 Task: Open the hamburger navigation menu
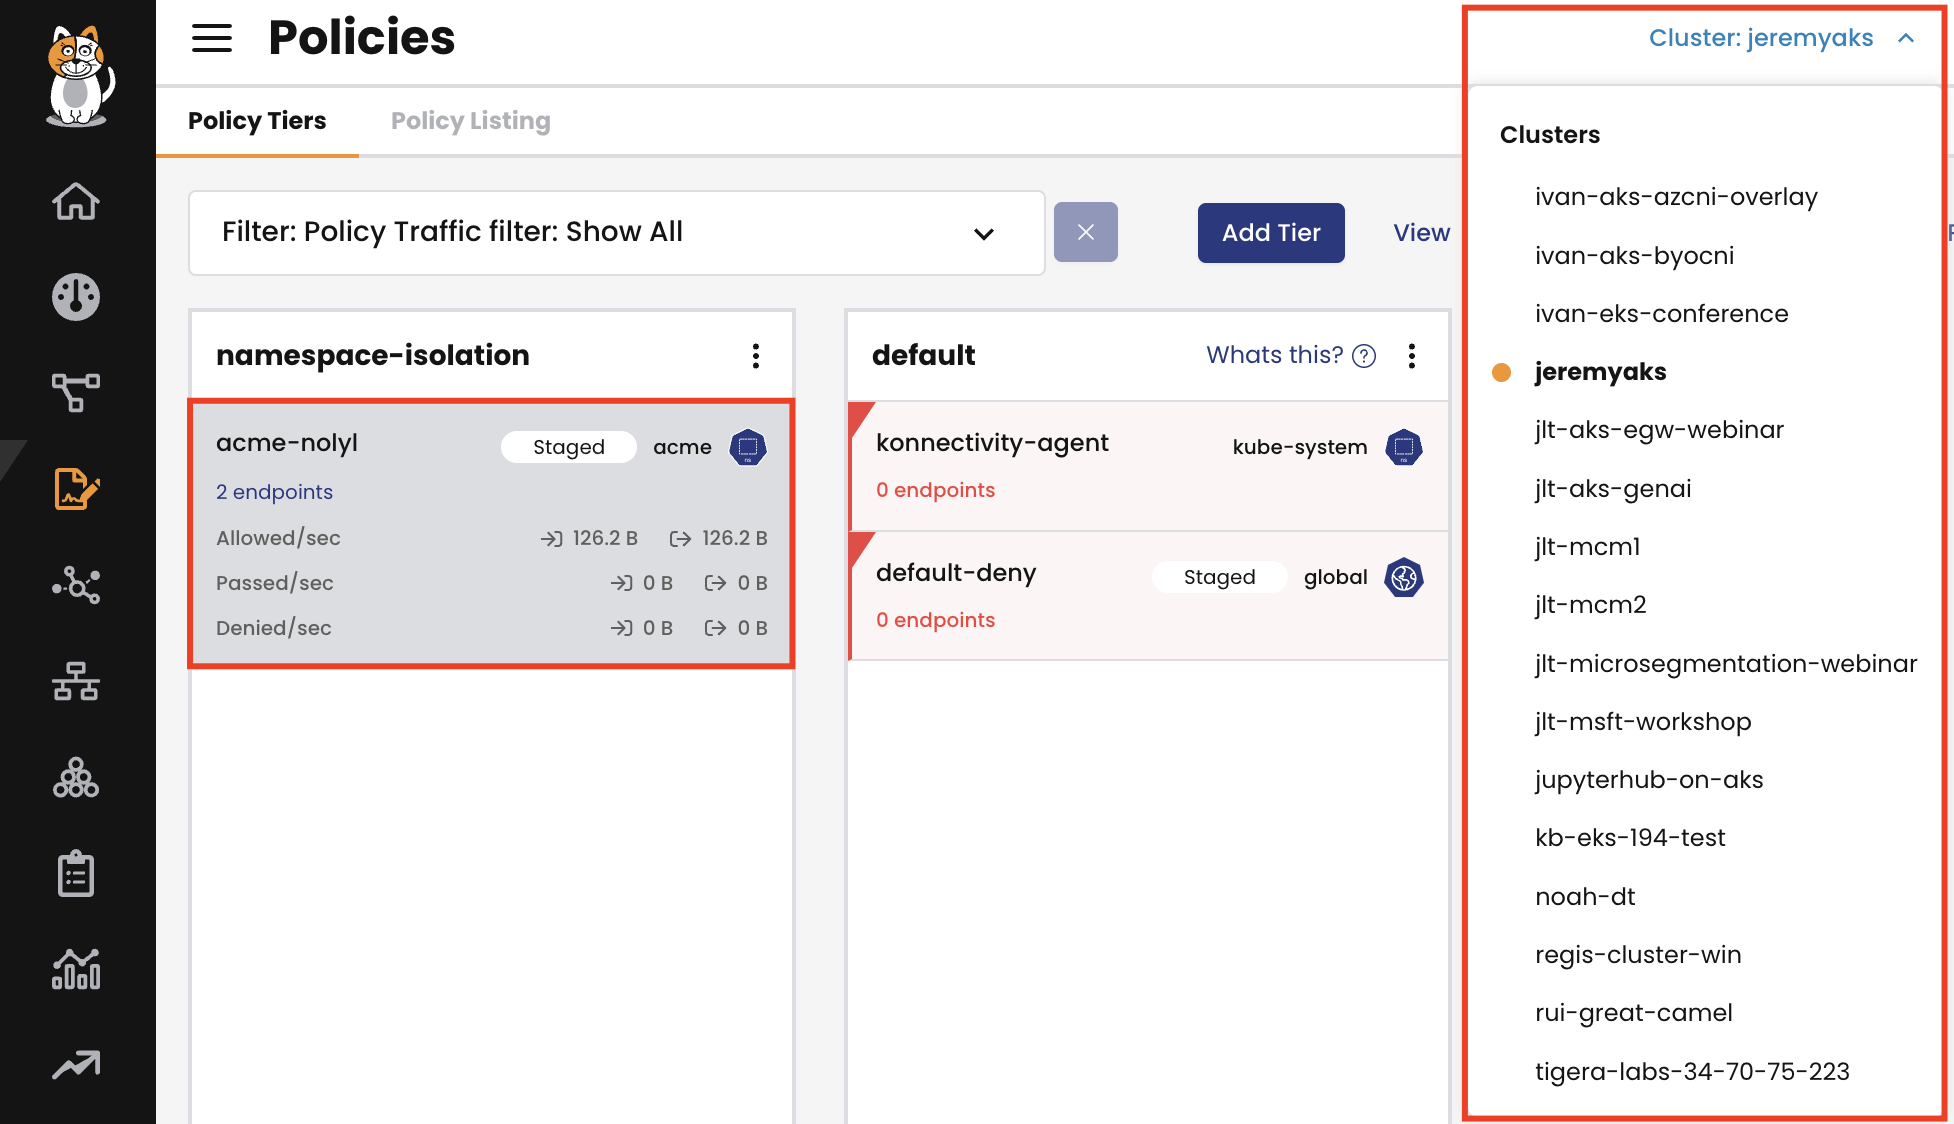pos(212,38)
